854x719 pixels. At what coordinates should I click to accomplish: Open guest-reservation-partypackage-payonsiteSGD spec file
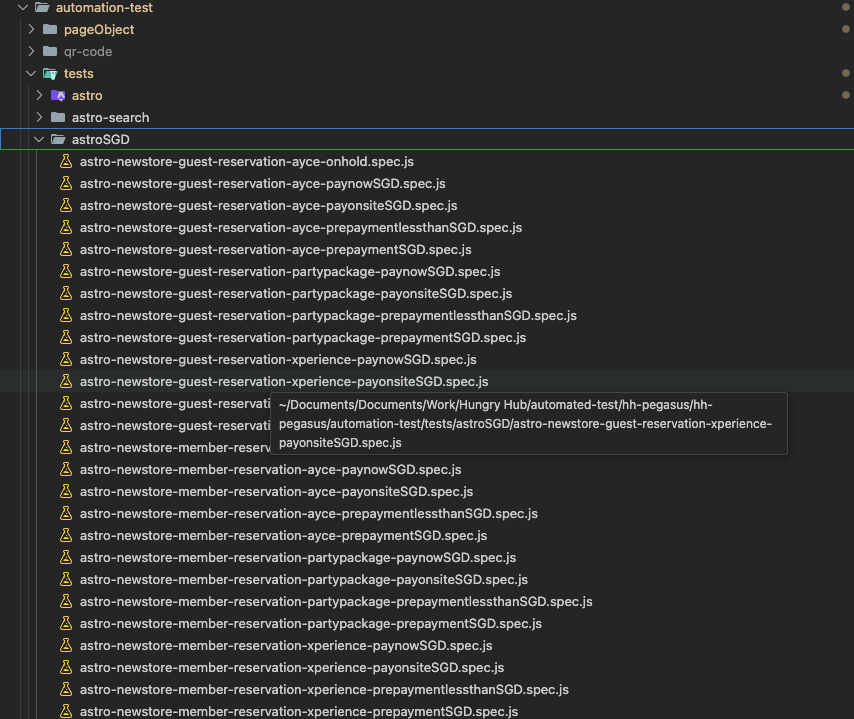coord(295,294)
